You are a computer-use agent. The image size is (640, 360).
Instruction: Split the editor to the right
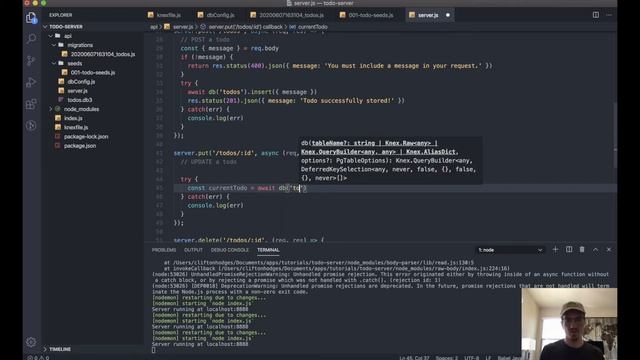point(596,15)
